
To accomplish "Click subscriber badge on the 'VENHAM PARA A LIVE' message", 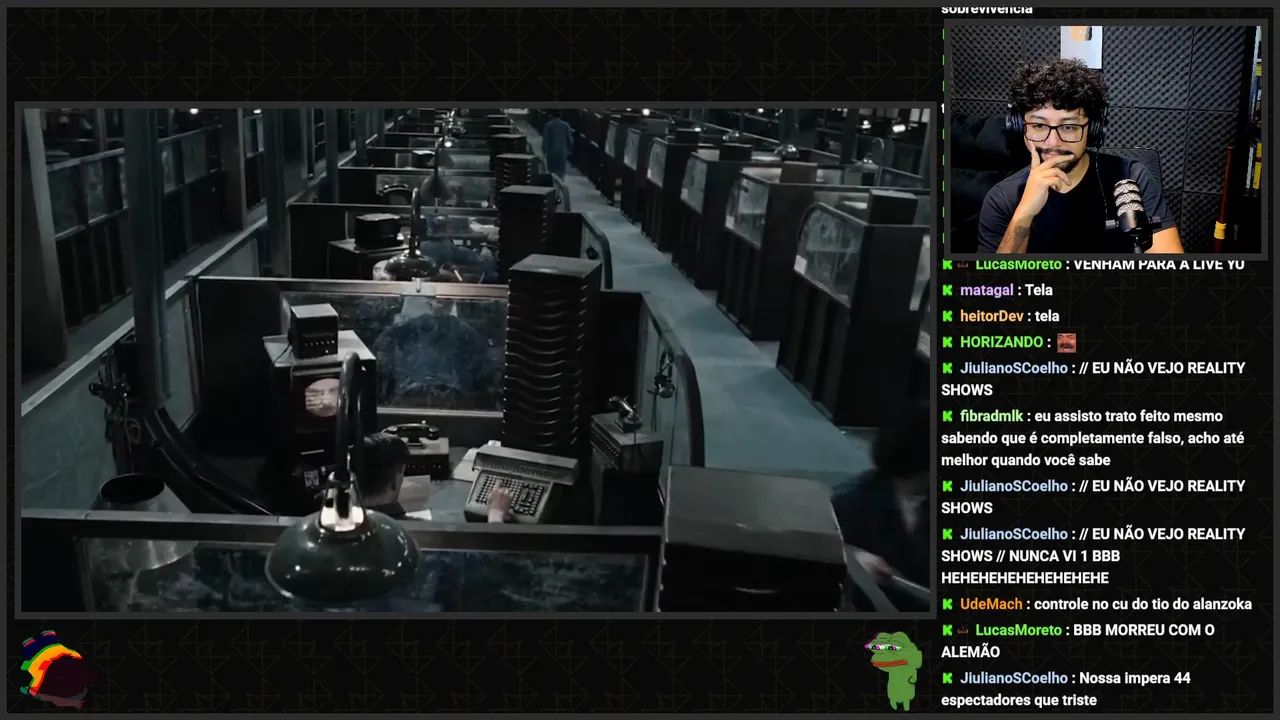I will [x=963, y=264].
